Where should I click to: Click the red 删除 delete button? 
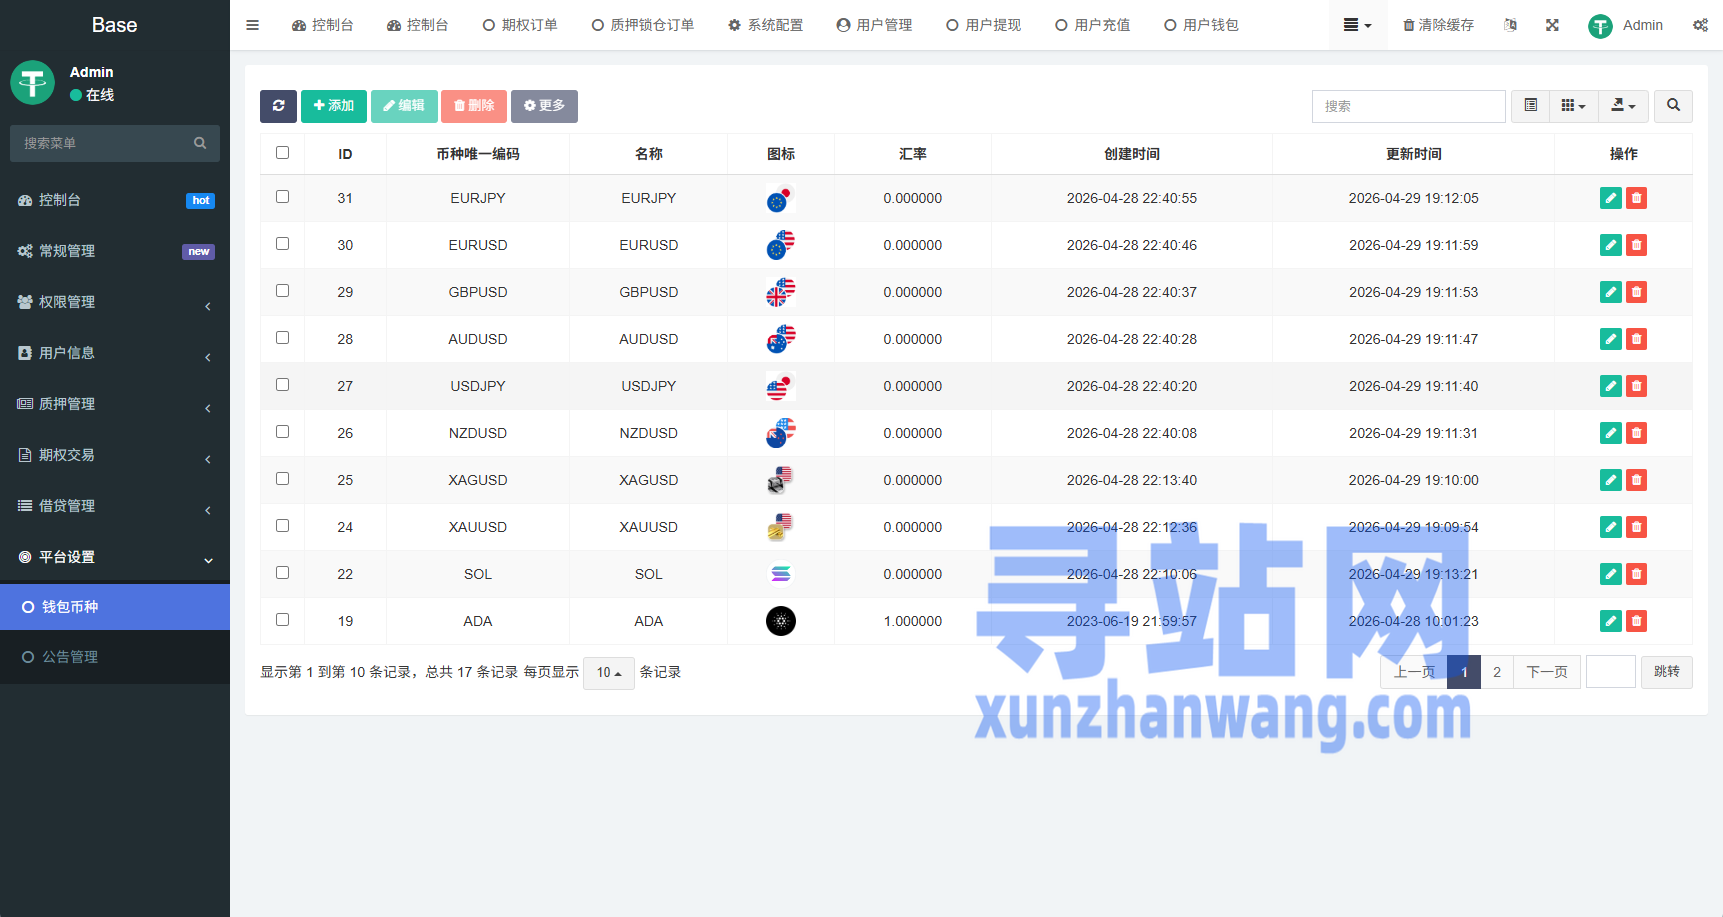click(474, 106)
